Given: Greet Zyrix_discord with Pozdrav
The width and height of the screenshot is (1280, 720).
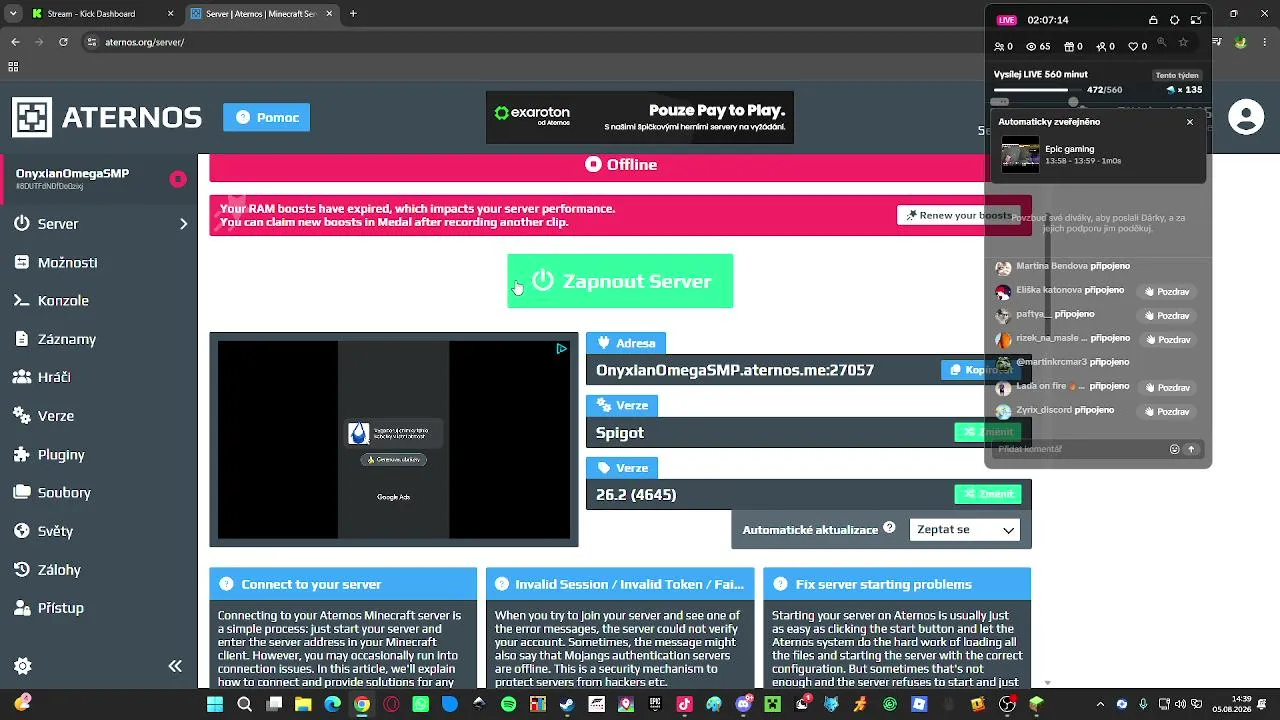Looking at the screenshot, I should (1167, 412).
